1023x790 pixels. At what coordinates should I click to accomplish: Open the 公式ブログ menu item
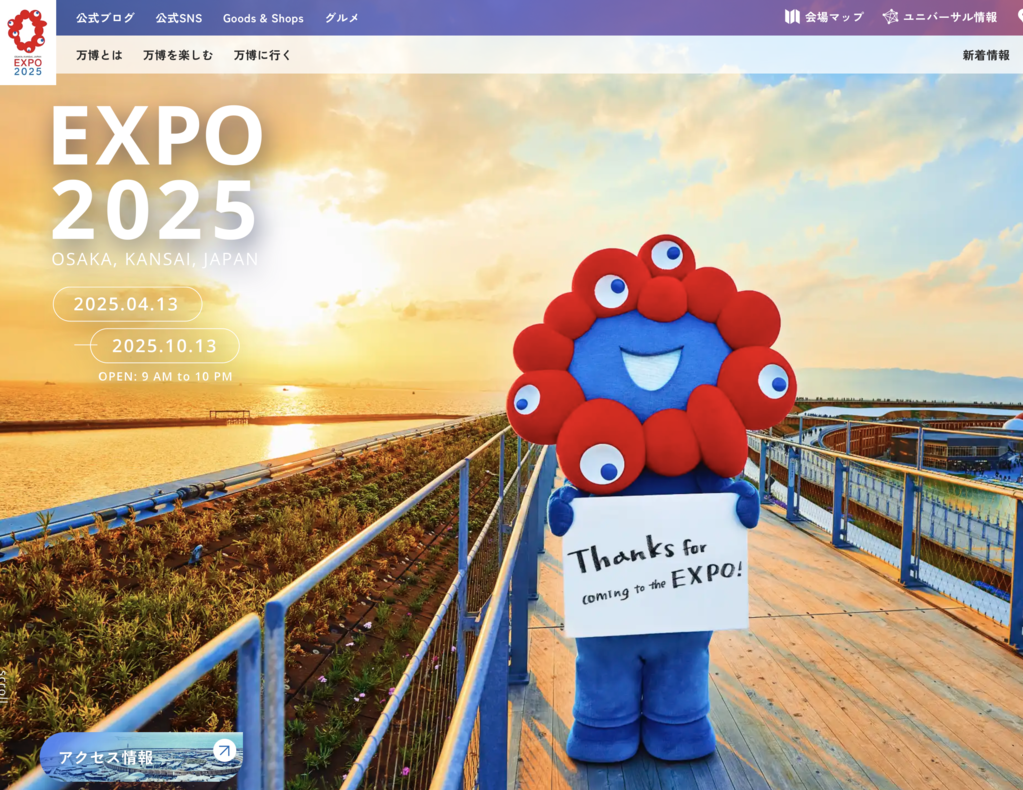click(x=105, y=18)
